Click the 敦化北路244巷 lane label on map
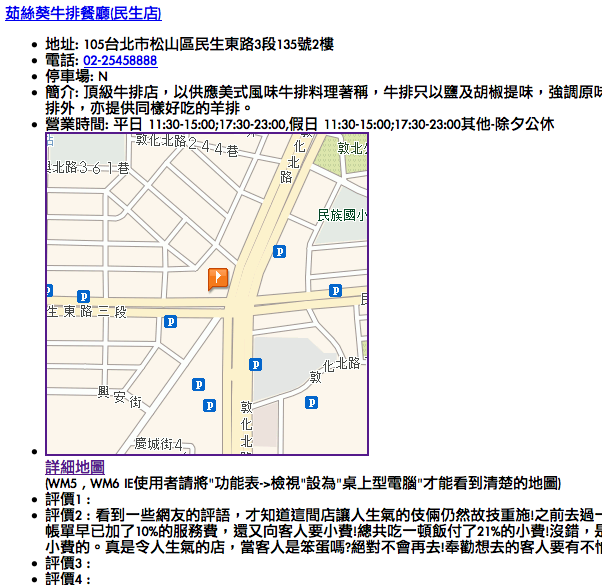Viewport: 602px width, 585px height. pyautogui.click(x=187, y=145)
